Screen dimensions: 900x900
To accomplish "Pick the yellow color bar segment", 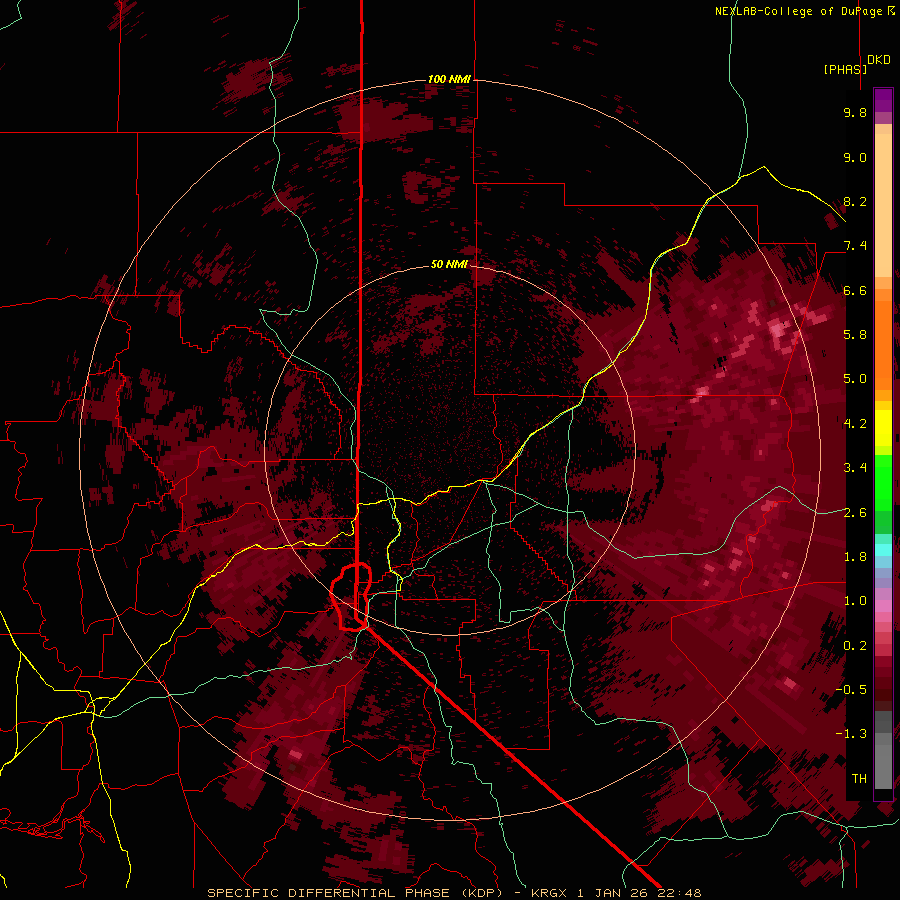I will (x=883, y=428).
